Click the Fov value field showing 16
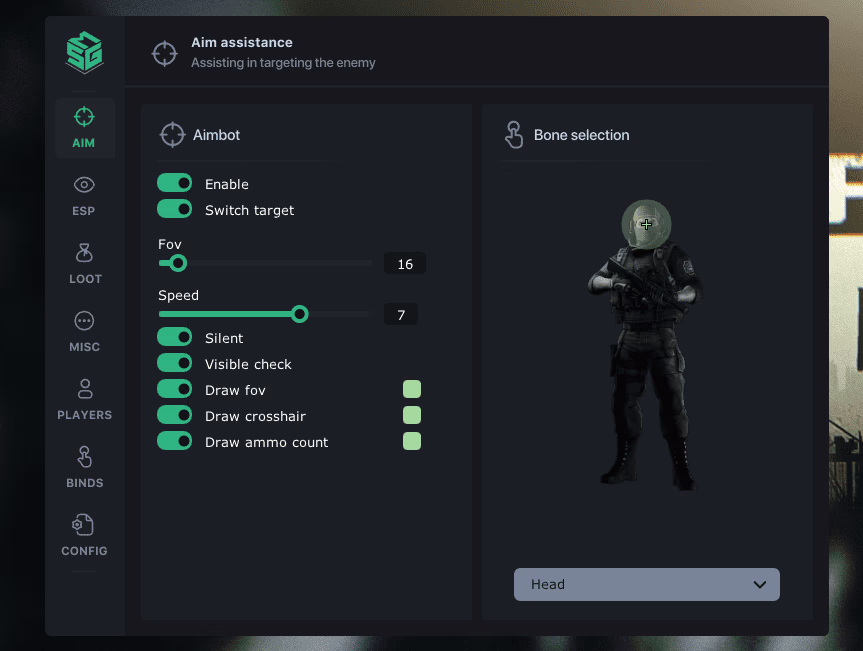Image resolution: width=863 pixels, height=651 pixels. (405, 264)
